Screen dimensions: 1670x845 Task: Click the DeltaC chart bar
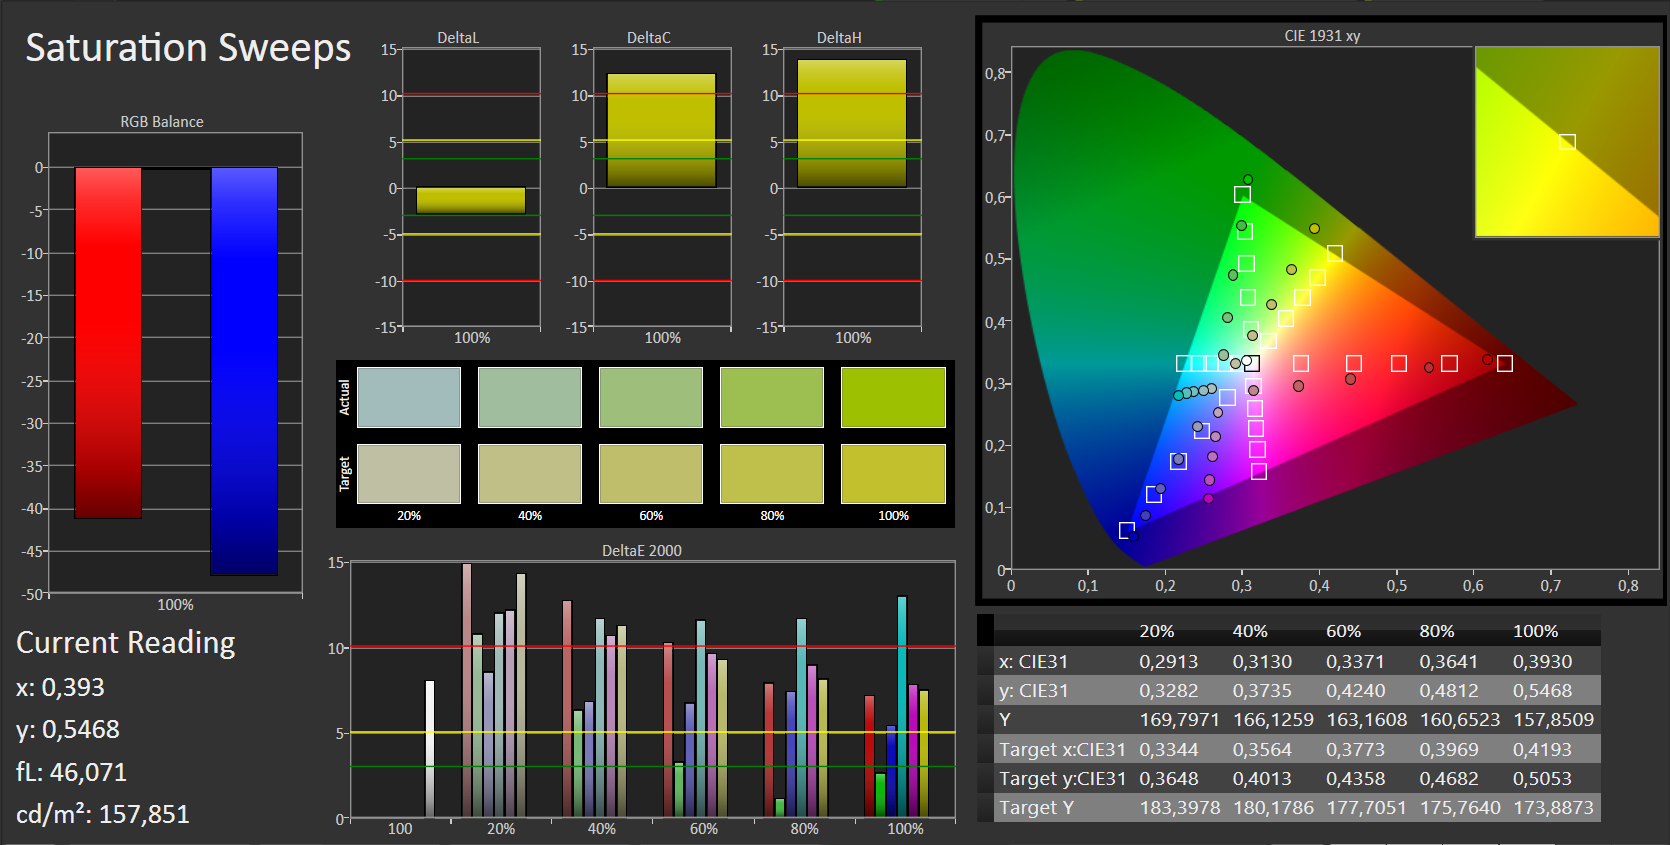pos(661,130)
